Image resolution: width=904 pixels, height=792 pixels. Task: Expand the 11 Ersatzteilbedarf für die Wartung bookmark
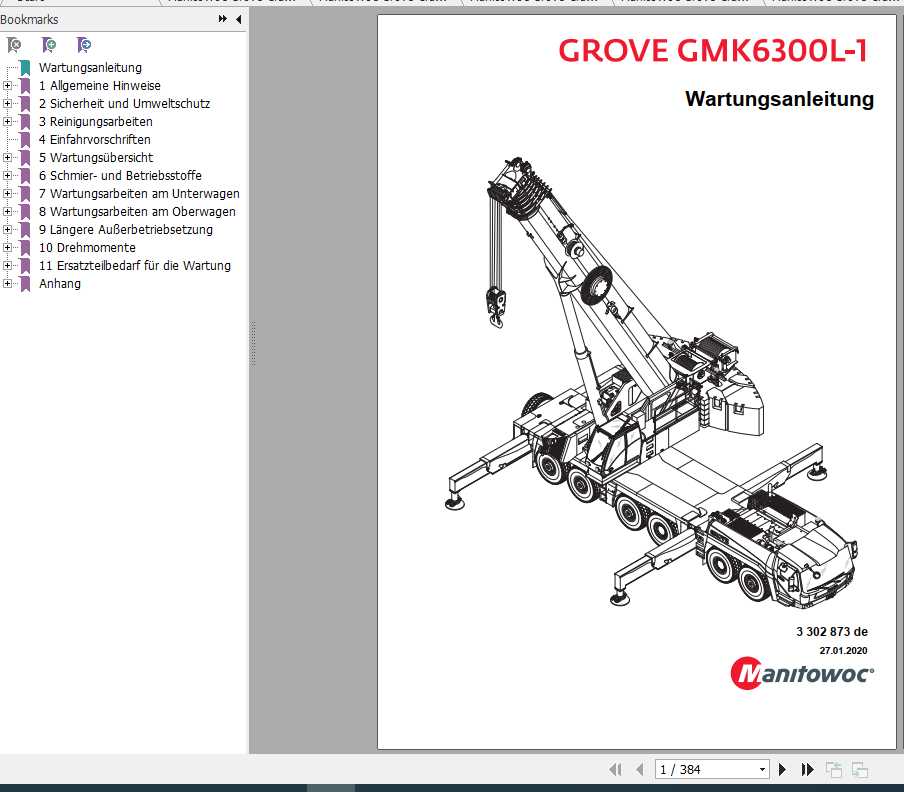(x=7, y=266)
